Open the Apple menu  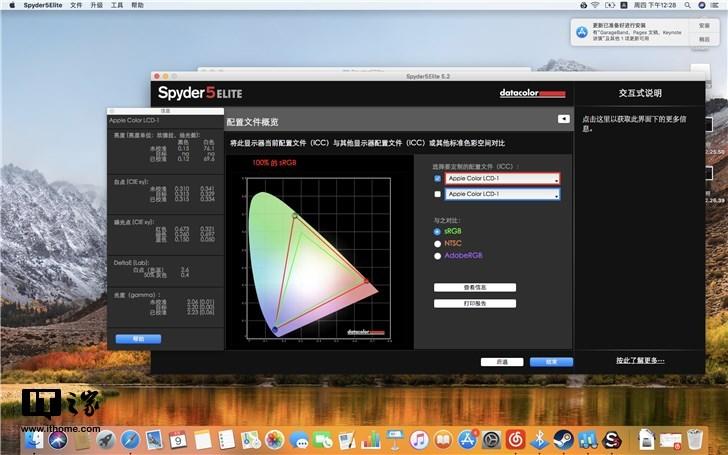pos(12,5)
